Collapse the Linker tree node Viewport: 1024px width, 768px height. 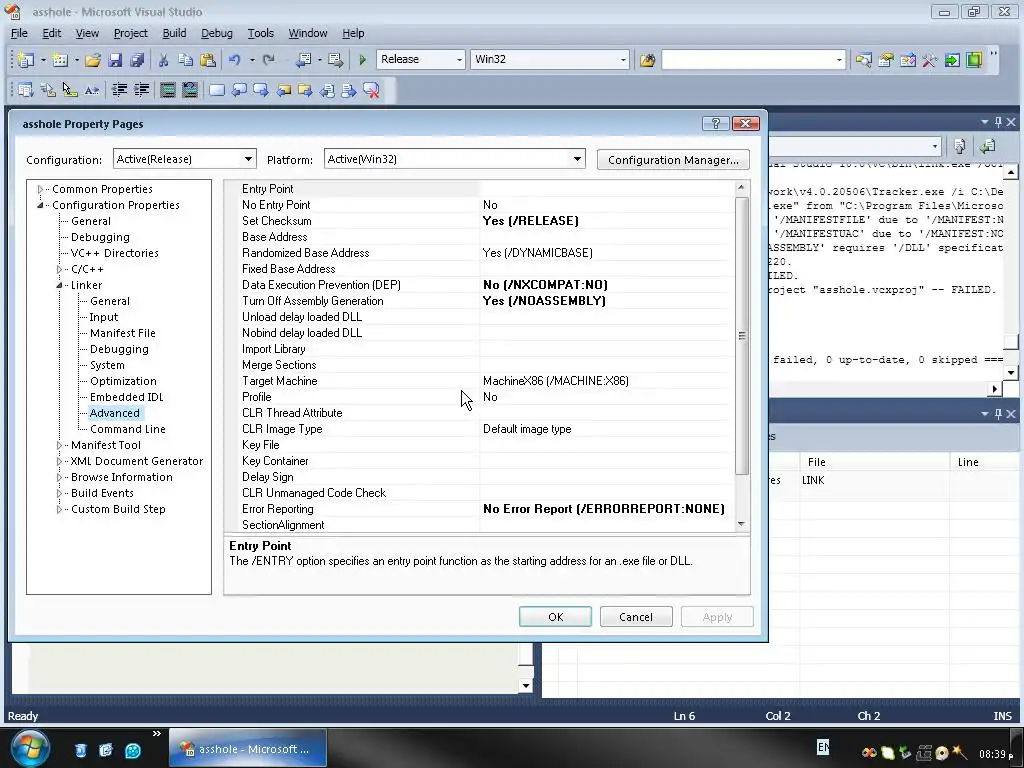tap(59, 285)
